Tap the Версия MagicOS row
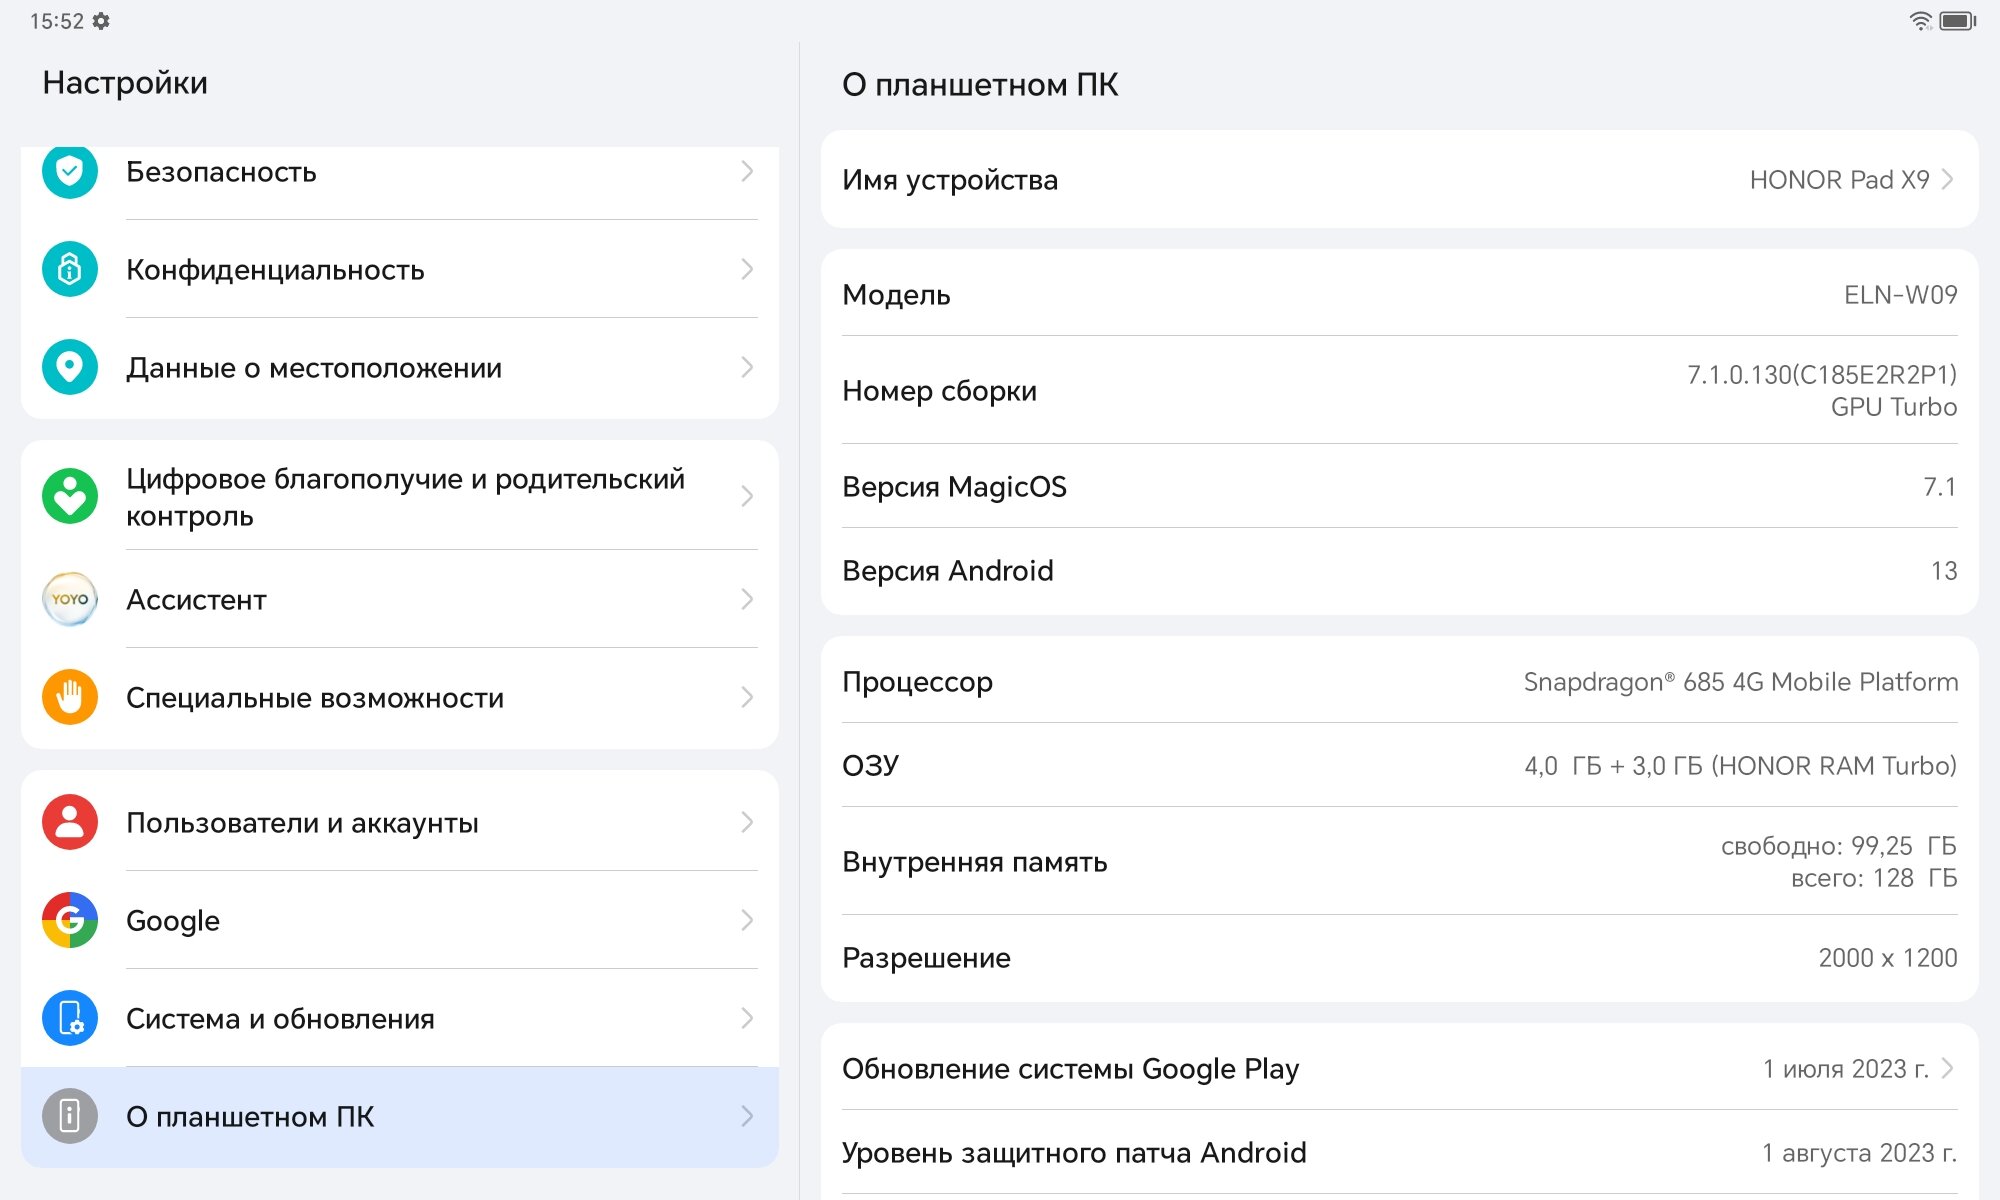 (1400, 486)
